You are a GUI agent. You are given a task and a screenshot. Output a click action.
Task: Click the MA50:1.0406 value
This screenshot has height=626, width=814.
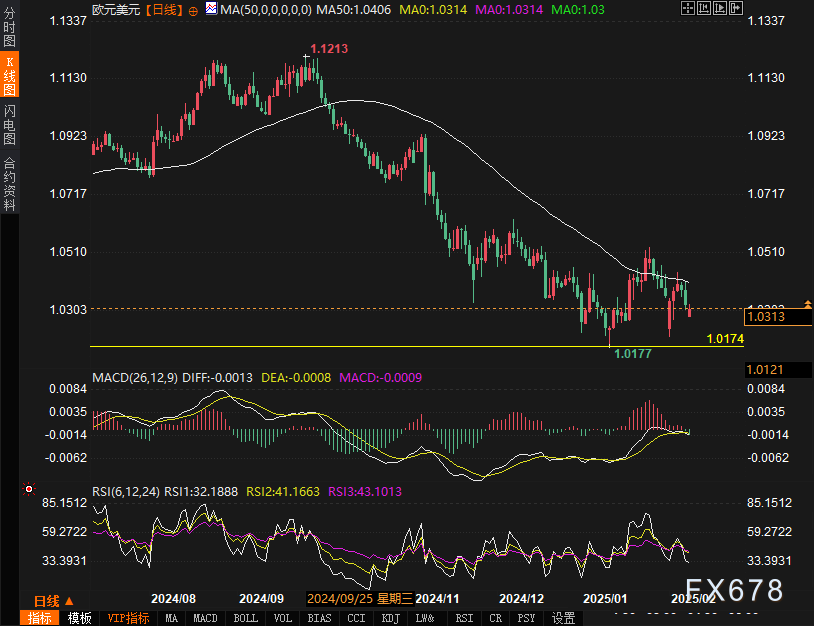click(354, 9)
